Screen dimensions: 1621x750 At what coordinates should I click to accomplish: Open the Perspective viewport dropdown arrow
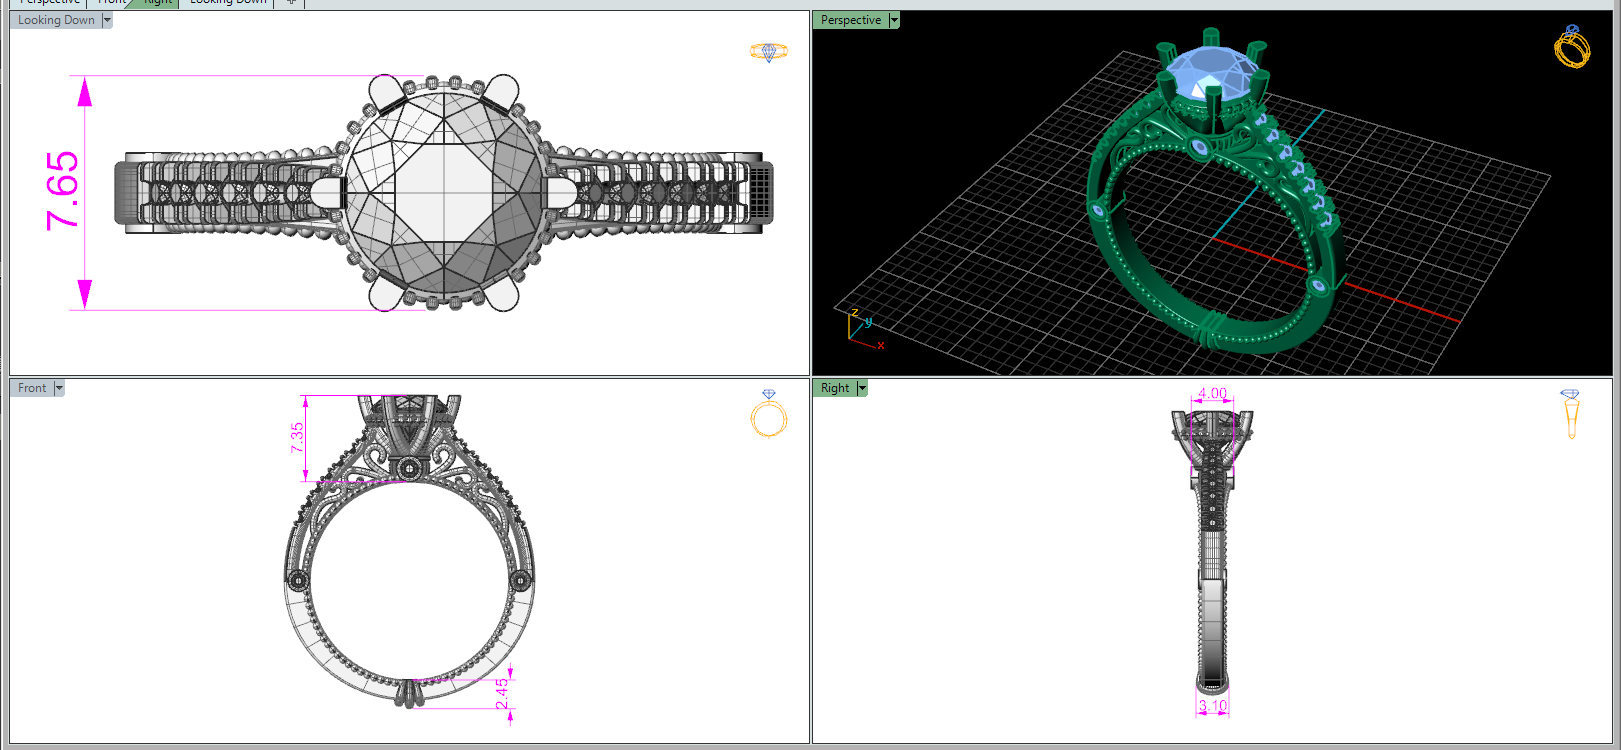tap(894, 20)
